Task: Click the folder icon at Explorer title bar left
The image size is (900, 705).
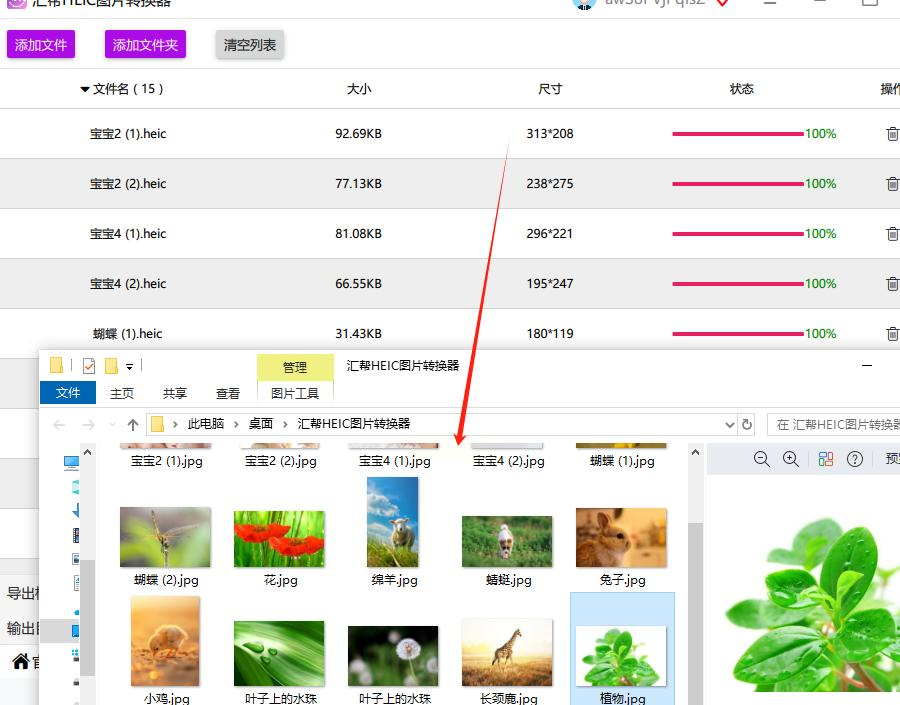Action: 56,365
